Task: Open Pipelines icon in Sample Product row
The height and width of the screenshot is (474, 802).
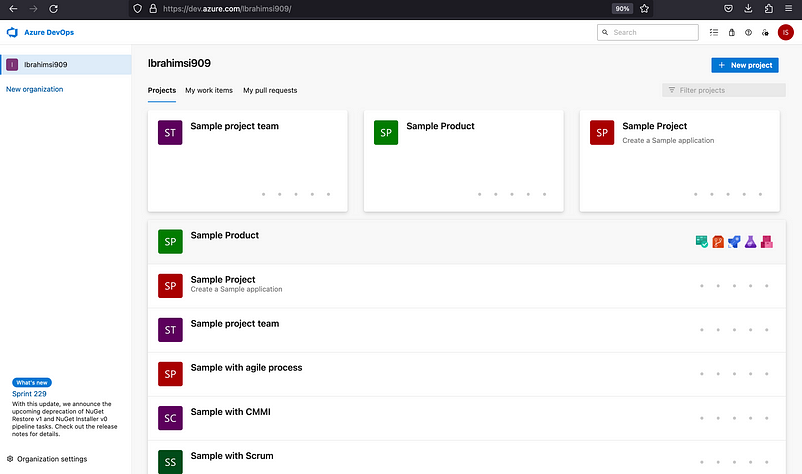Action: tap(734, 241)
